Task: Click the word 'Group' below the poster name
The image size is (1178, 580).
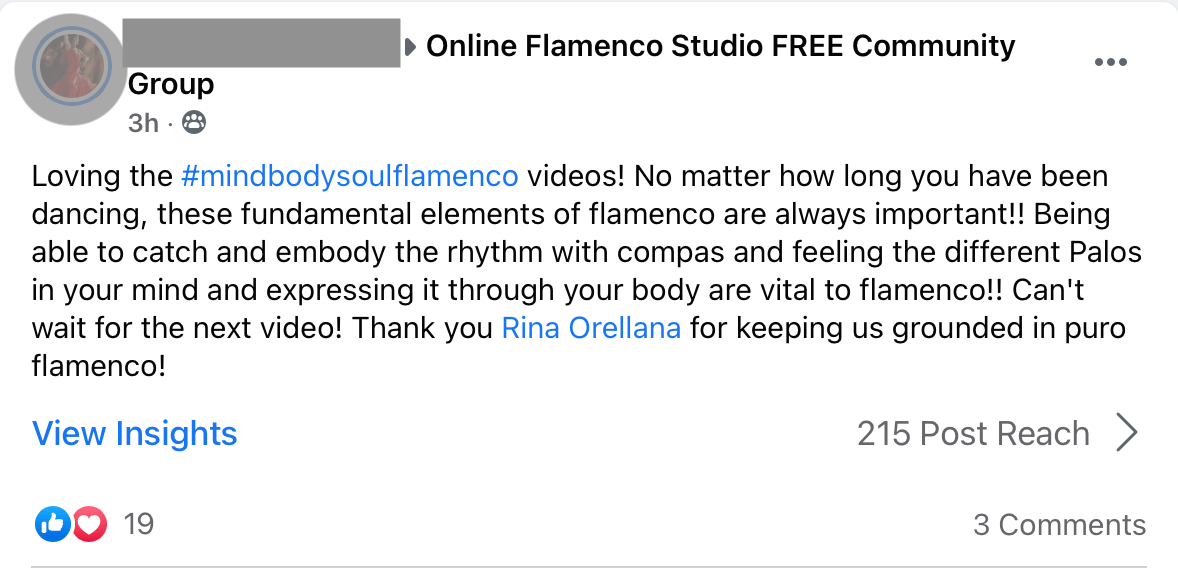Action: point(171,84)
